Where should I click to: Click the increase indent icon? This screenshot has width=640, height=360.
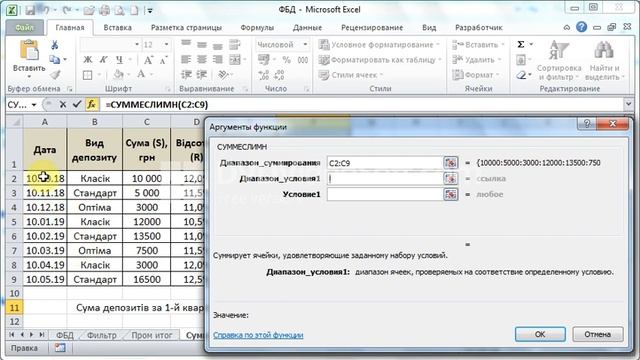pyautogui.click(x=202, y=75)
